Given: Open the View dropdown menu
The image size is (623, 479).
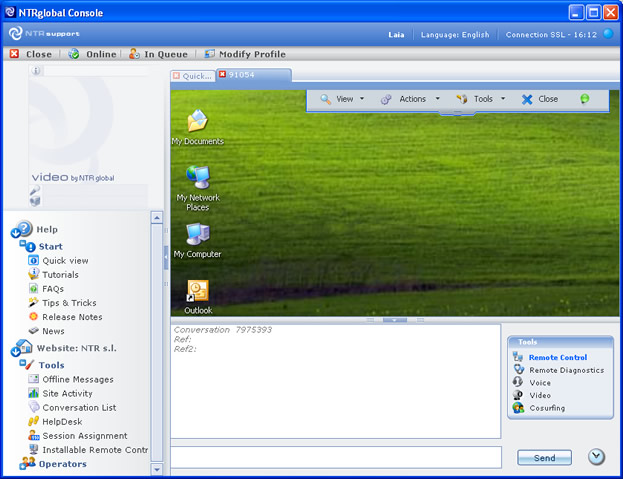Looking at the screenshot, I should (x=342, y=99).
